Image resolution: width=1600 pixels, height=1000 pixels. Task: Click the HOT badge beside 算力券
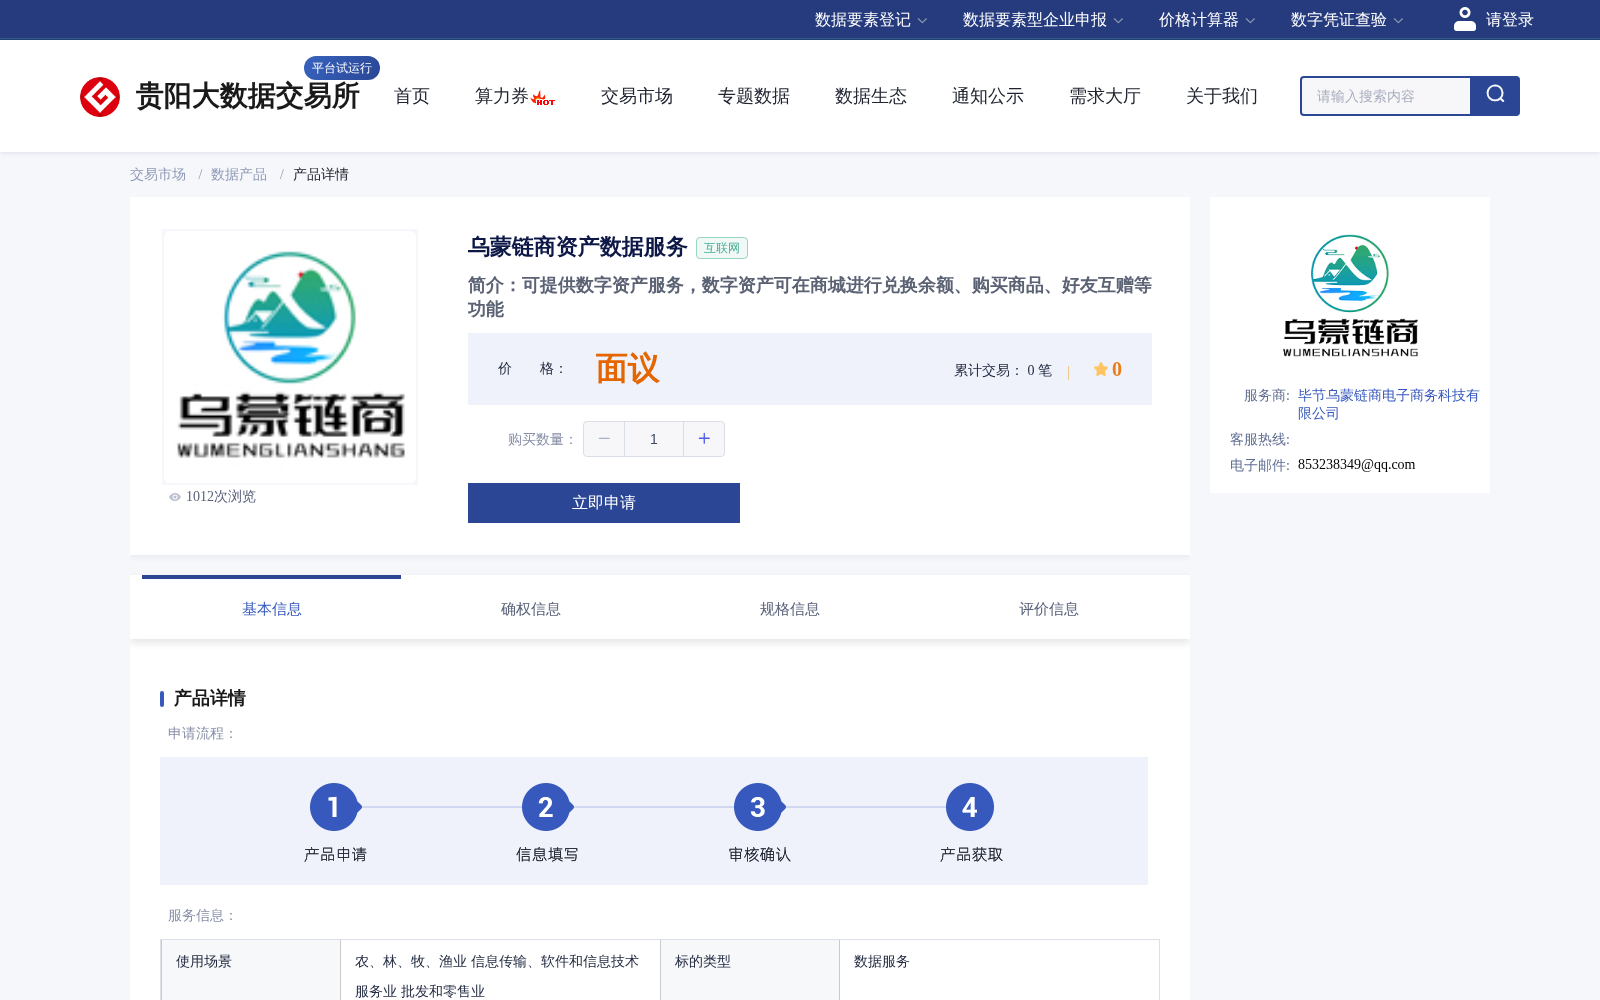(543, 98)
